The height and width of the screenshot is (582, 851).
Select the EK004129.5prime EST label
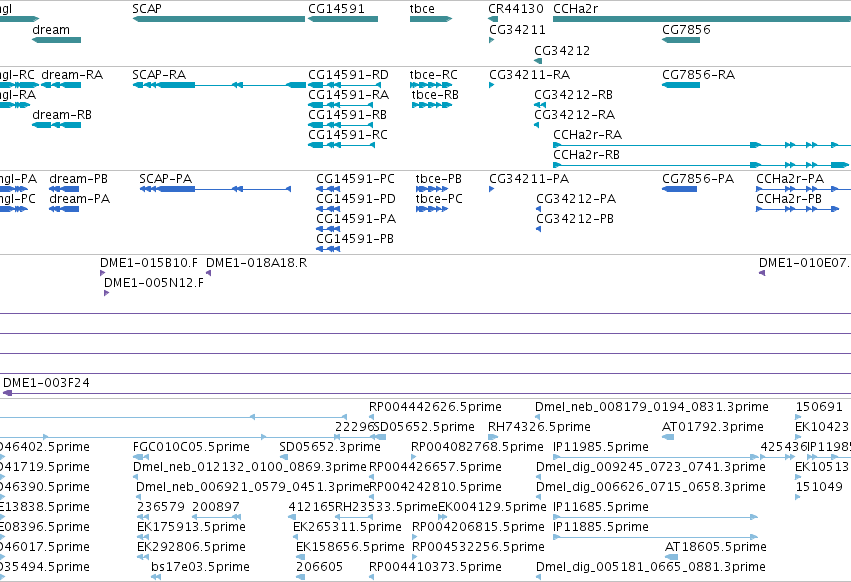pos(492,507)
